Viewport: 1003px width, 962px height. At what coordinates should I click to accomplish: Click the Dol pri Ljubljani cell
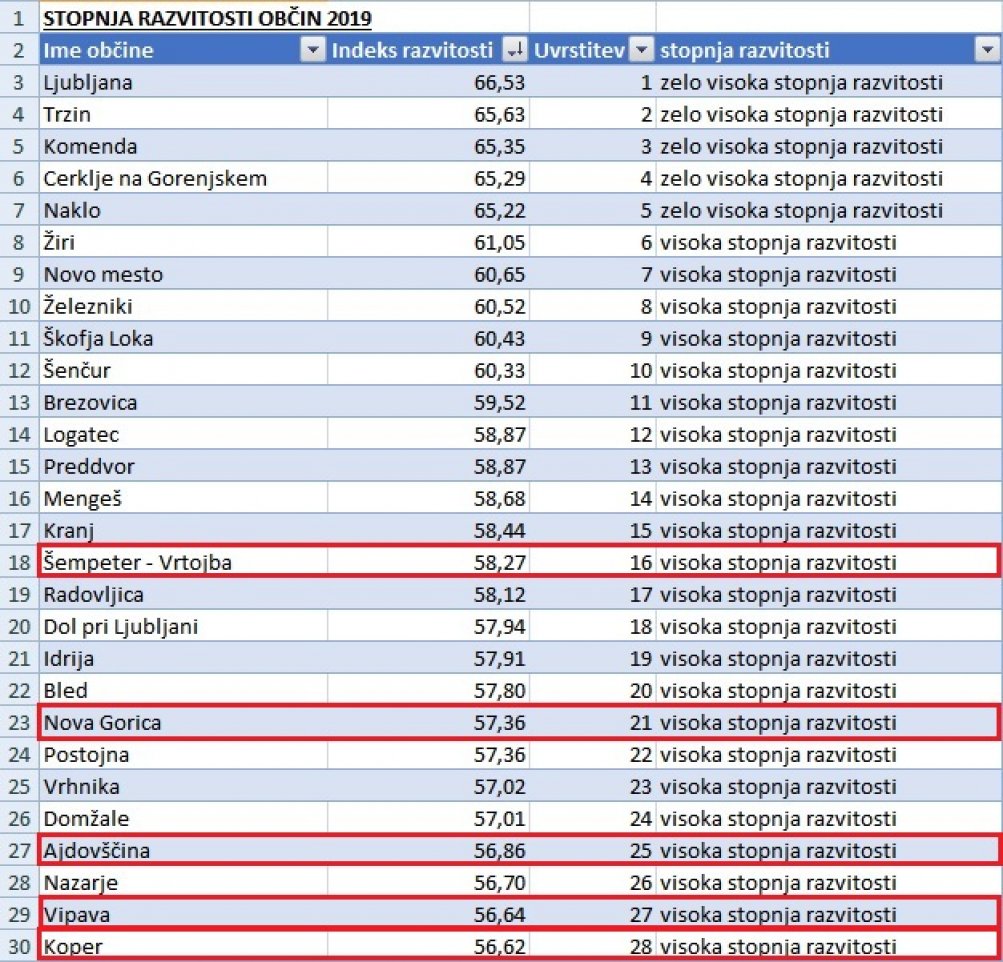[184, 626]
